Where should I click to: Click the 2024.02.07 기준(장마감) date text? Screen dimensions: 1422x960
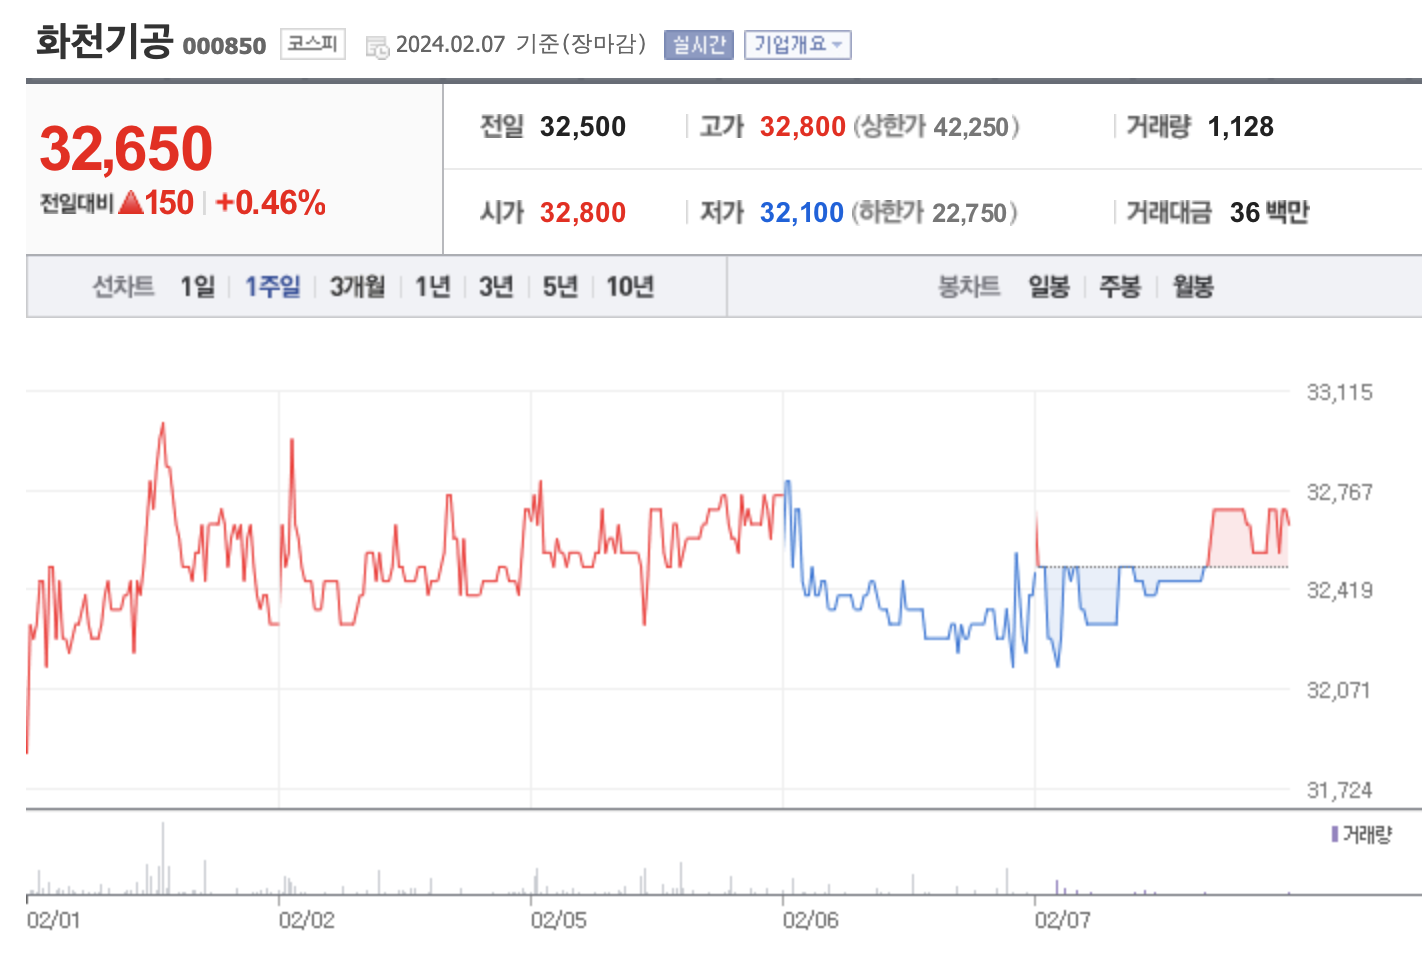pos(521,45)
